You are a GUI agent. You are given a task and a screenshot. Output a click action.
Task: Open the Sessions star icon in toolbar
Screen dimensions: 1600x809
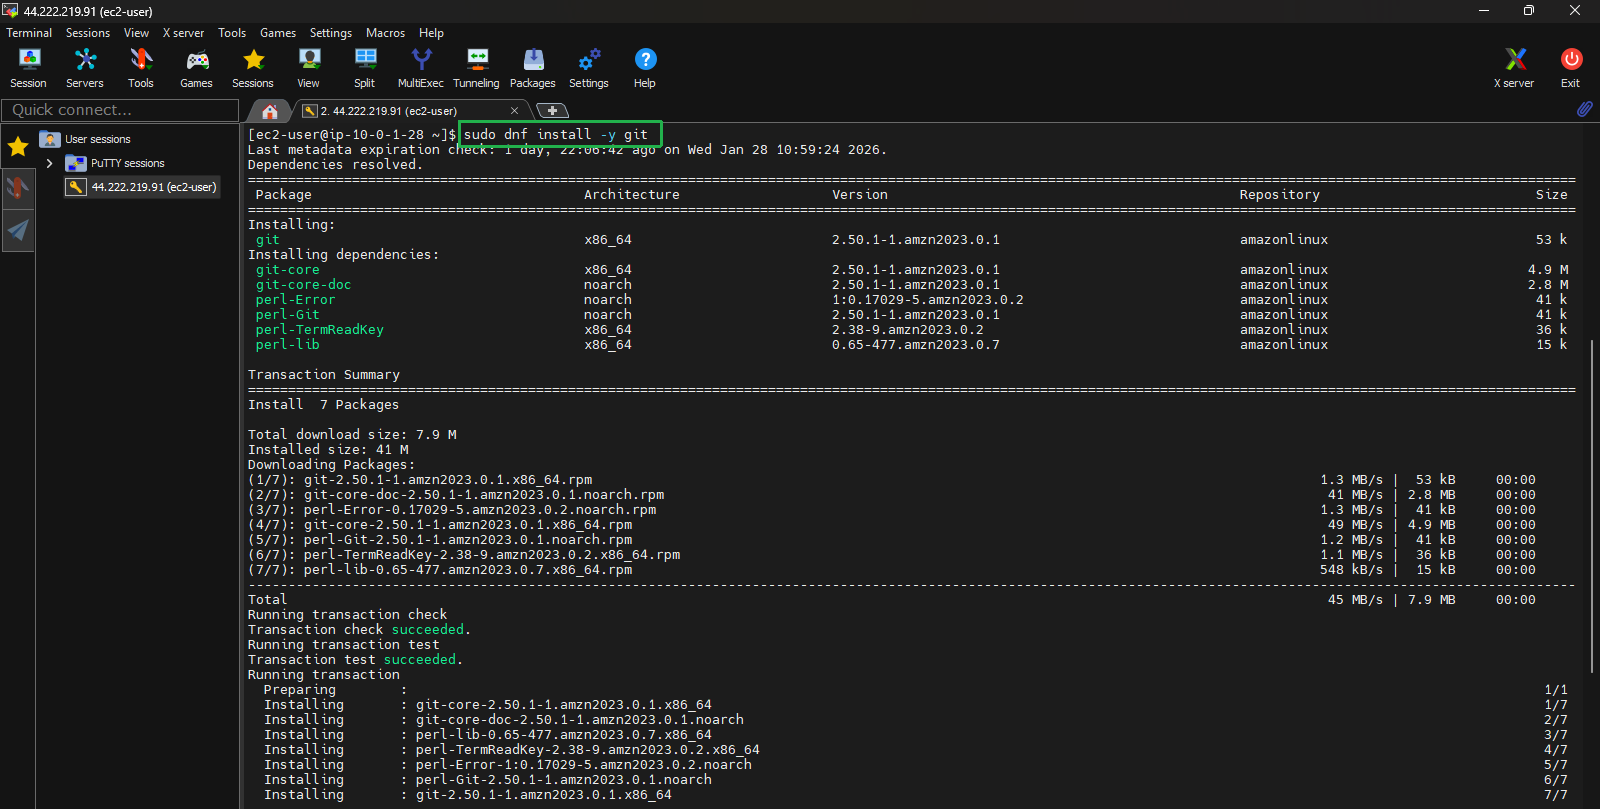(x=253, y=68)
